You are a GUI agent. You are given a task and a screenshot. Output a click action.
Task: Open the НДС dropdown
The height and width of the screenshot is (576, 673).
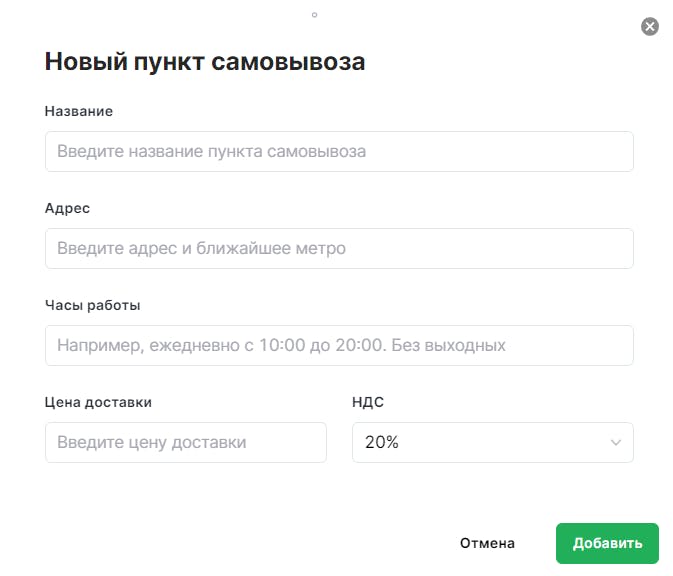[493, 443]
